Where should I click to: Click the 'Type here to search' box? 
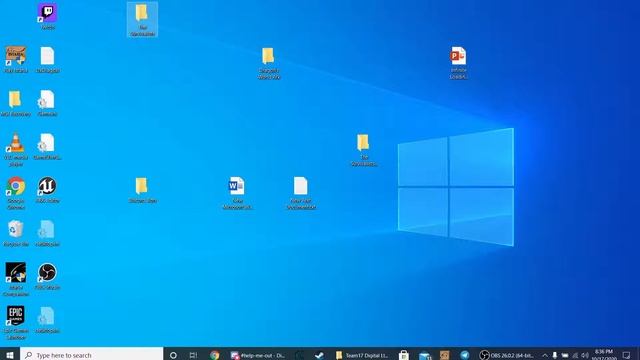click(x=91, y=354)
